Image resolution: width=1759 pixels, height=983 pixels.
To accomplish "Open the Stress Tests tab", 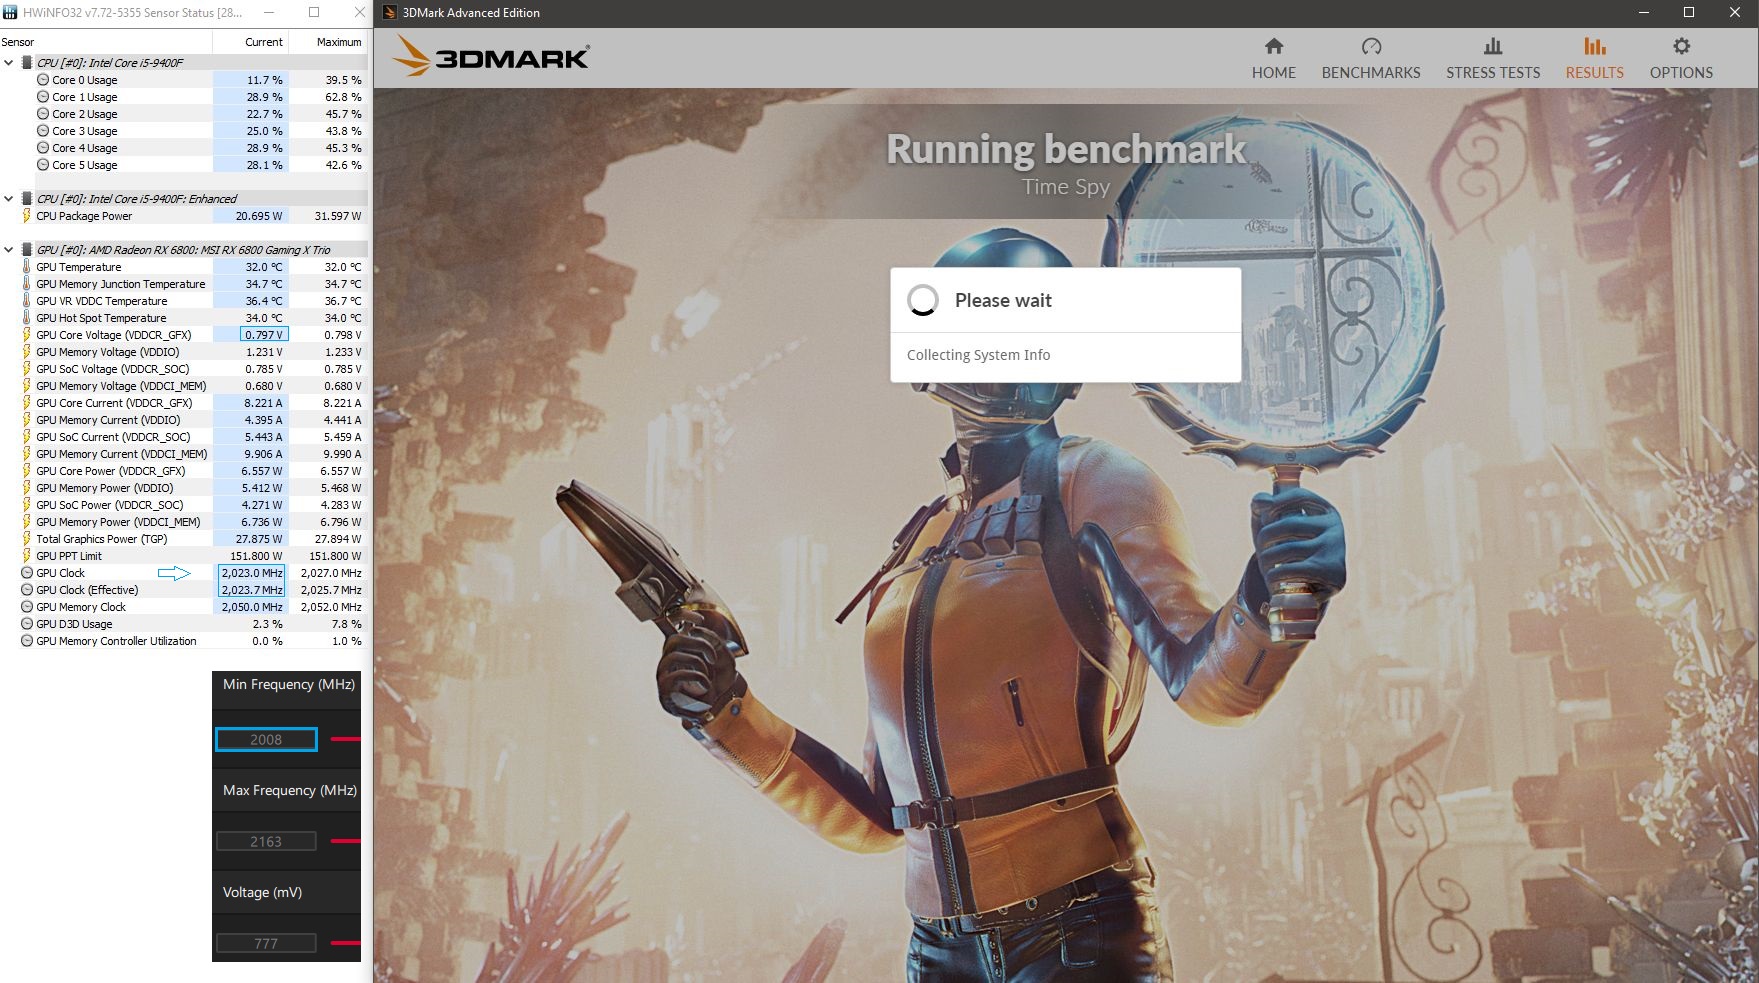I will coord(1493,59).
